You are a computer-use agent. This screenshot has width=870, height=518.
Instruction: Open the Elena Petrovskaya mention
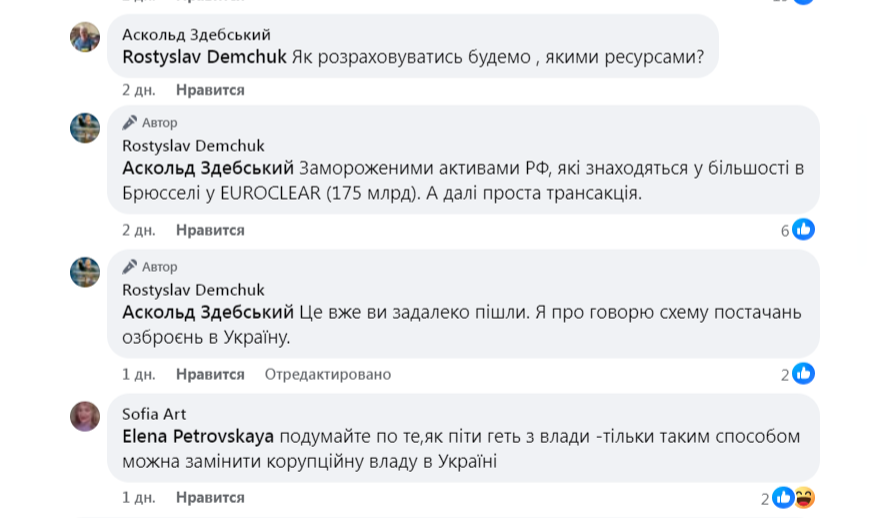(198, 437)
